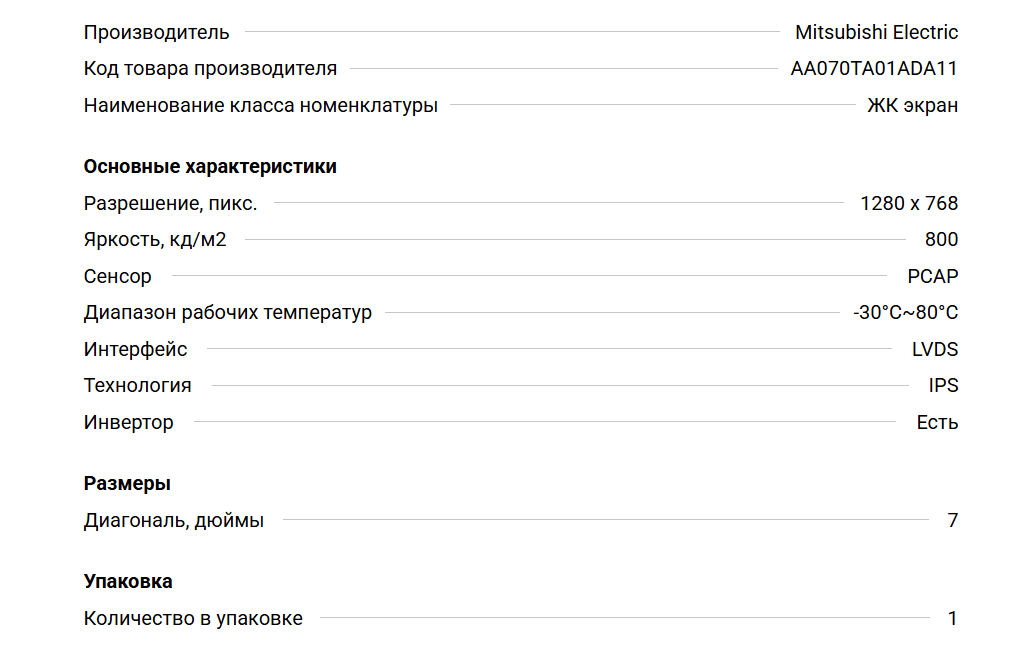Click the Диапазон рабочих температур label
Screen dimensions: 1031x657
(227, 313)
